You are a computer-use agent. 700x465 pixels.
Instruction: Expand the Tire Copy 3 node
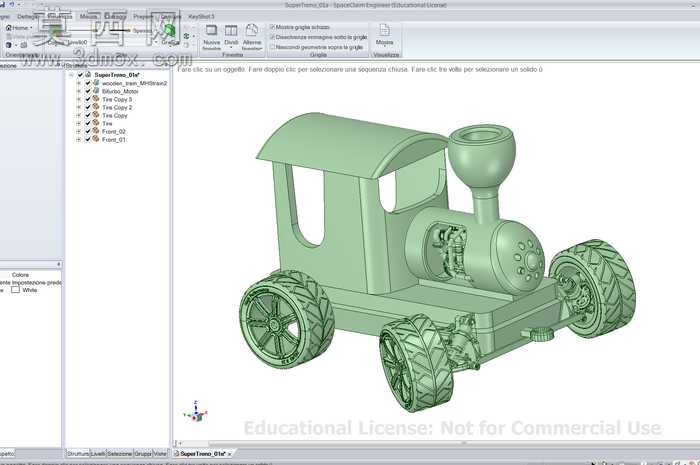pyautogui.click(x=79, y=100)
